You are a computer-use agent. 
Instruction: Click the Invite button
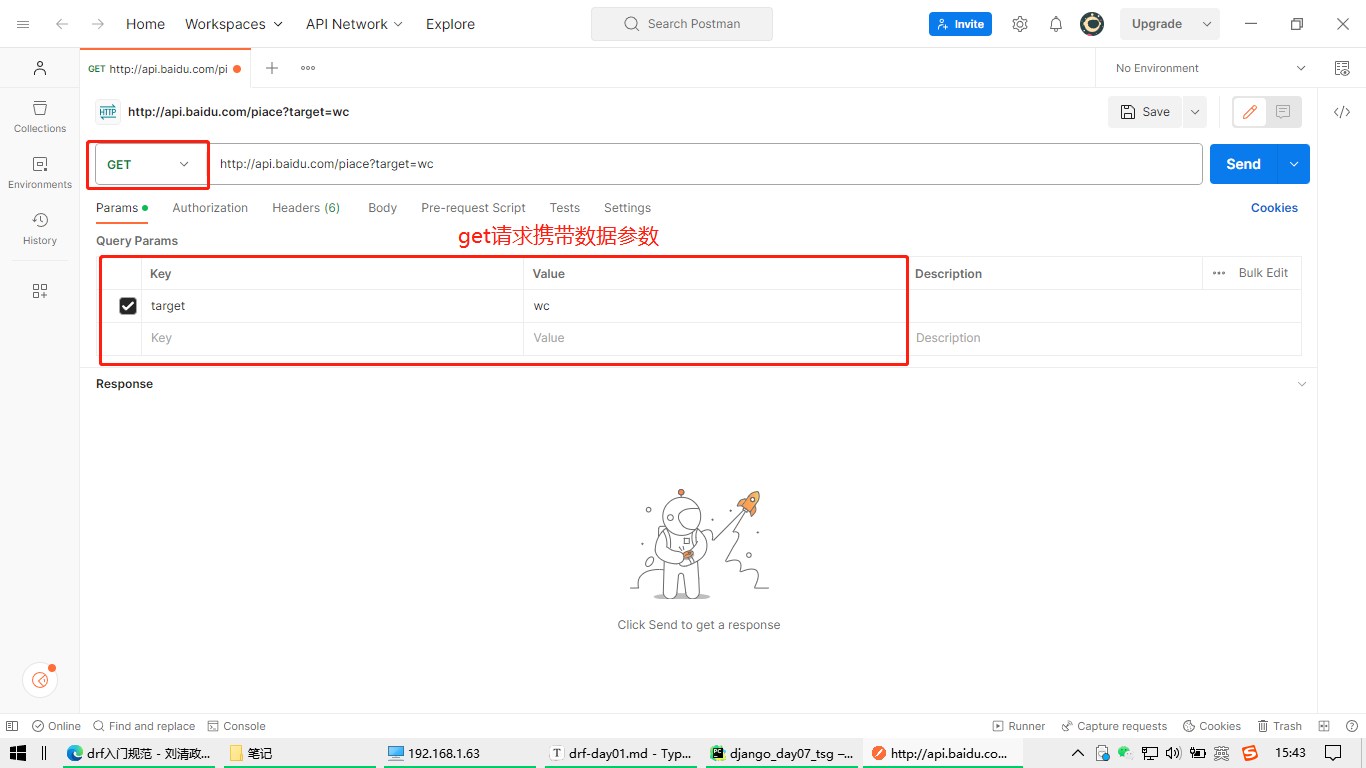[x=960, y=24]
